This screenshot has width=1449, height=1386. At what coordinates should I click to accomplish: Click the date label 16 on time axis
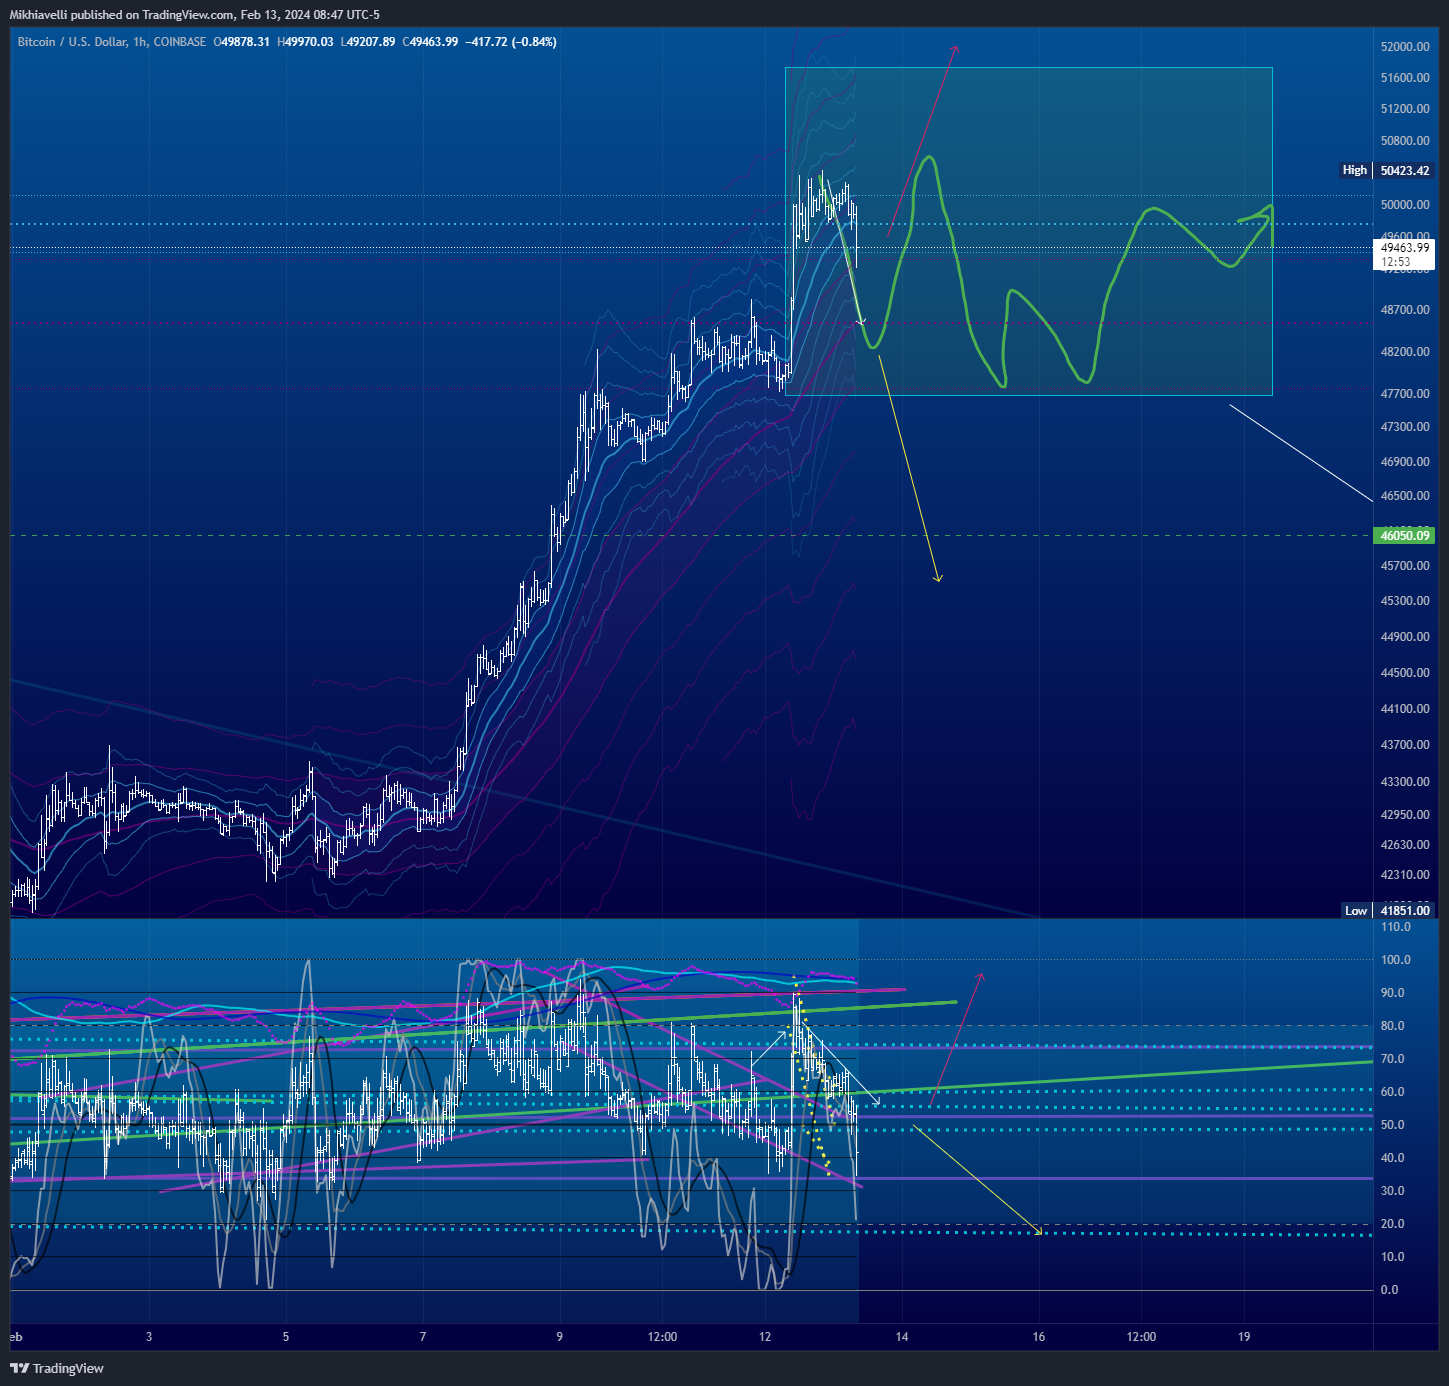tap(1039, 1337)
